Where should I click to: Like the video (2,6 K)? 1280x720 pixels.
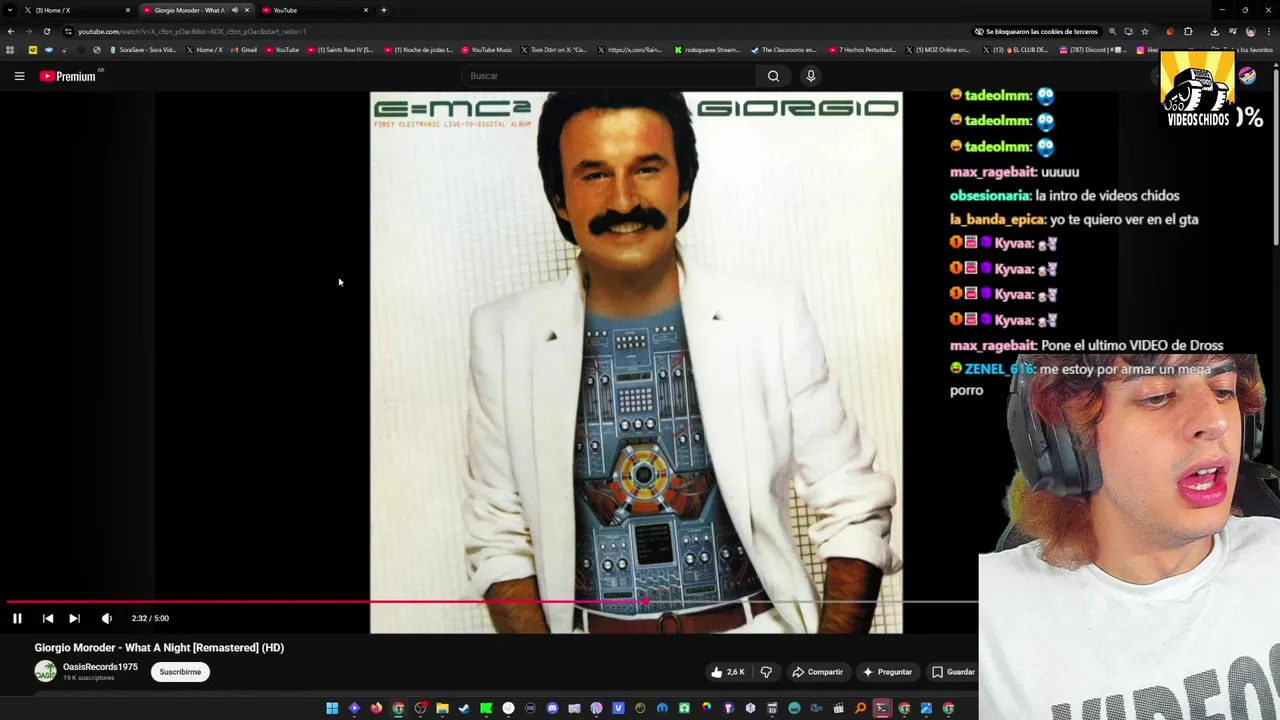tap(728, 672)
